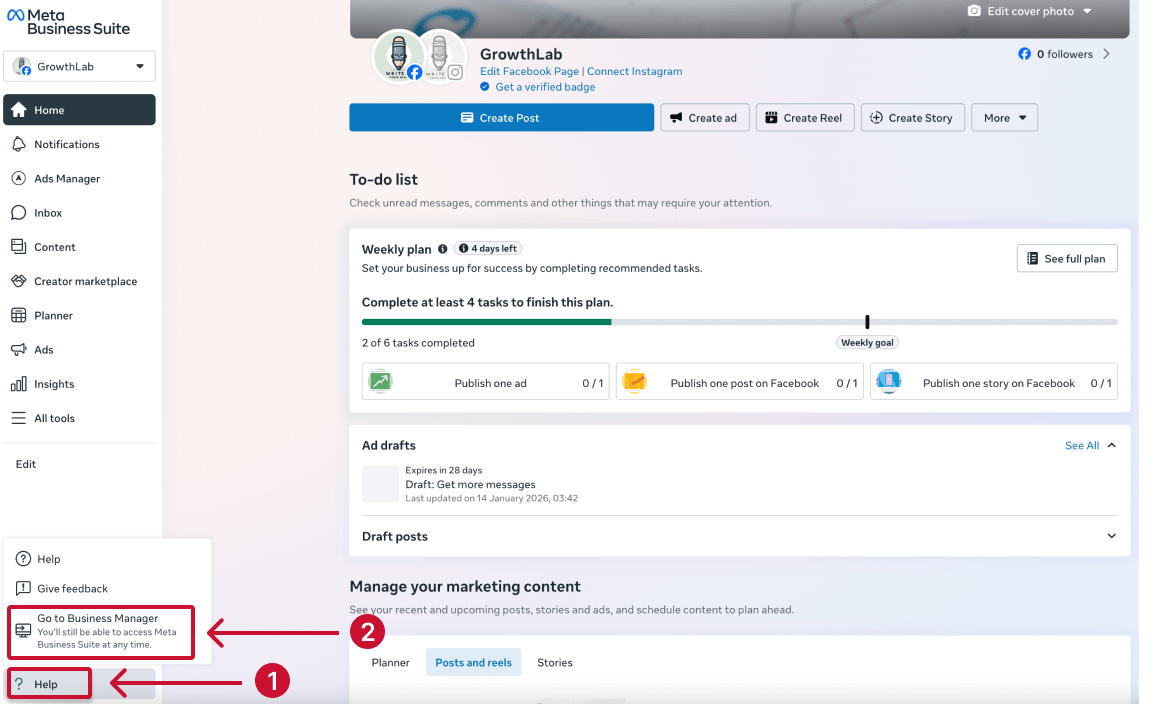Click the blue verified badge icon
Image resolution: width=1153 pixels, height=704 pixels.
pyautogui.click(x=485, y=87)
